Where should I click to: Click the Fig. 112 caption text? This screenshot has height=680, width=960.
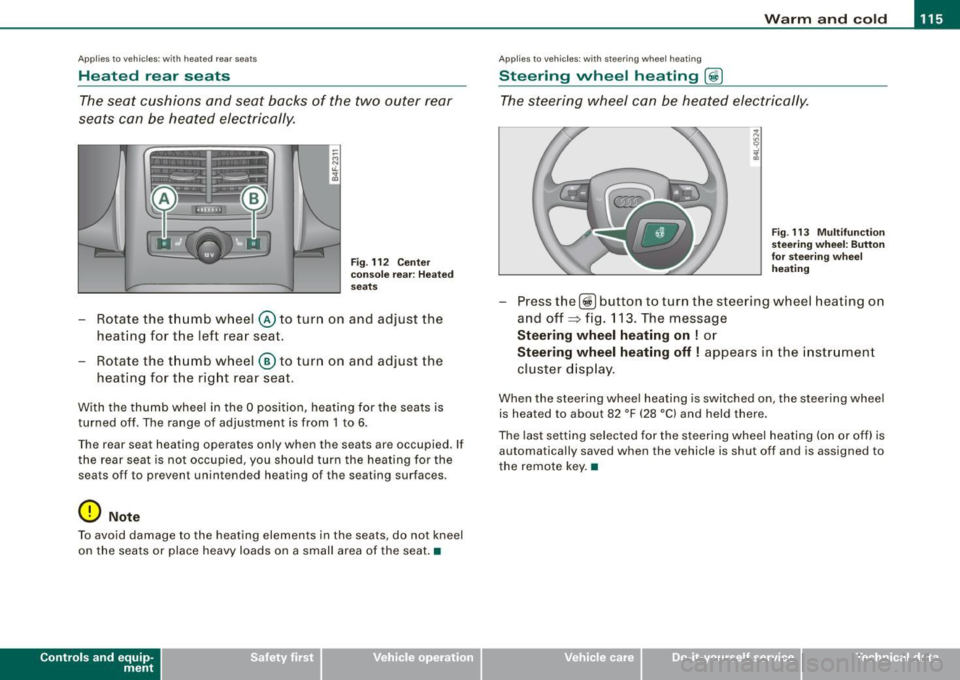402,274
